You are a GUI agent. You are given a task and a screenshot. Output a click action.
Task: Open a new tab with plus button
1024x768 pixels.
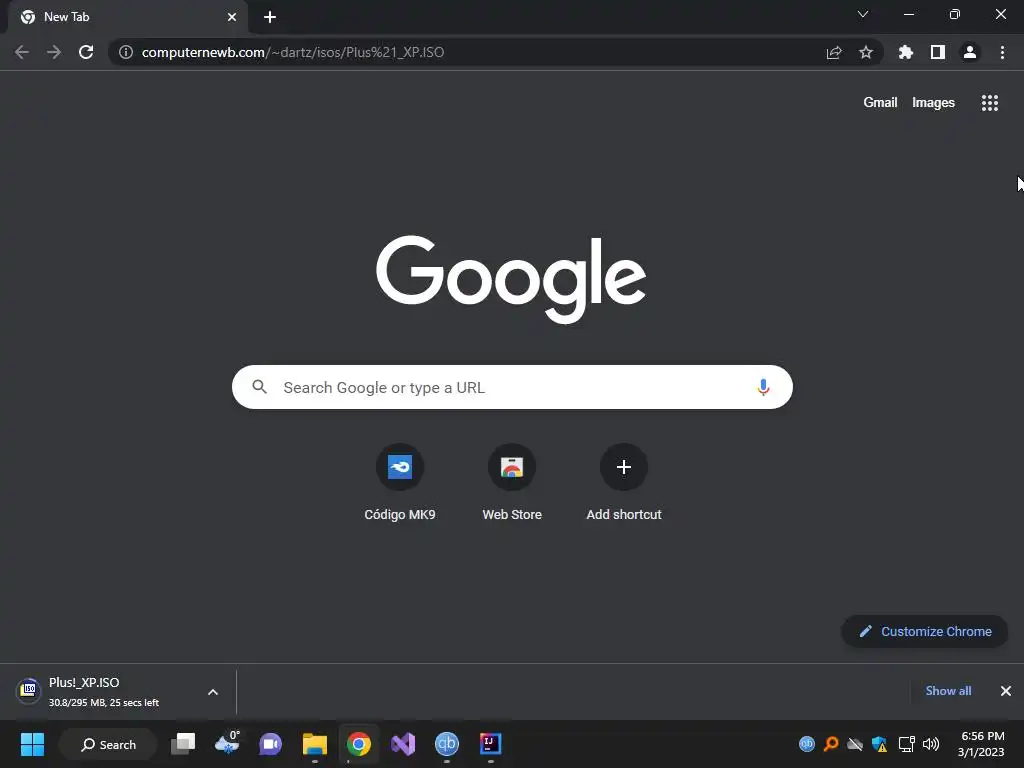click(x=270, y=17)
